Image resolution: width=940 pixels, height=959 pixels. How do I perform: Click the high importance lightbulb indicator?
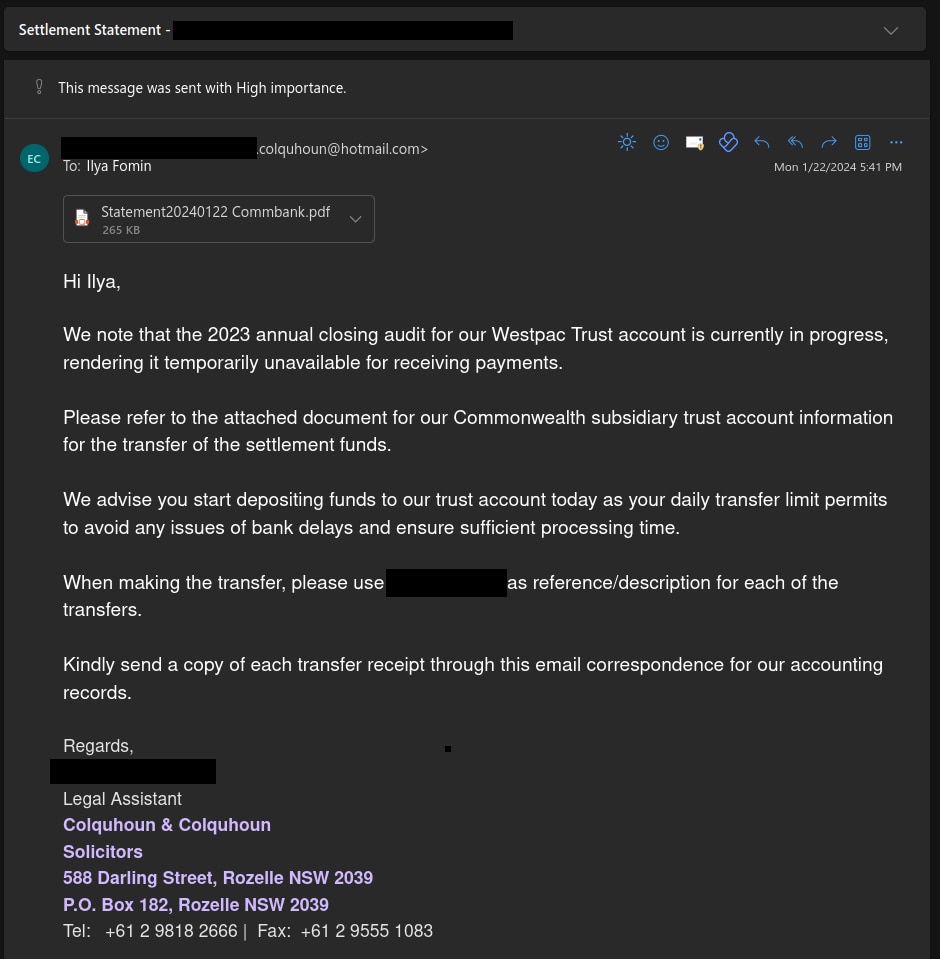(39, 88)
